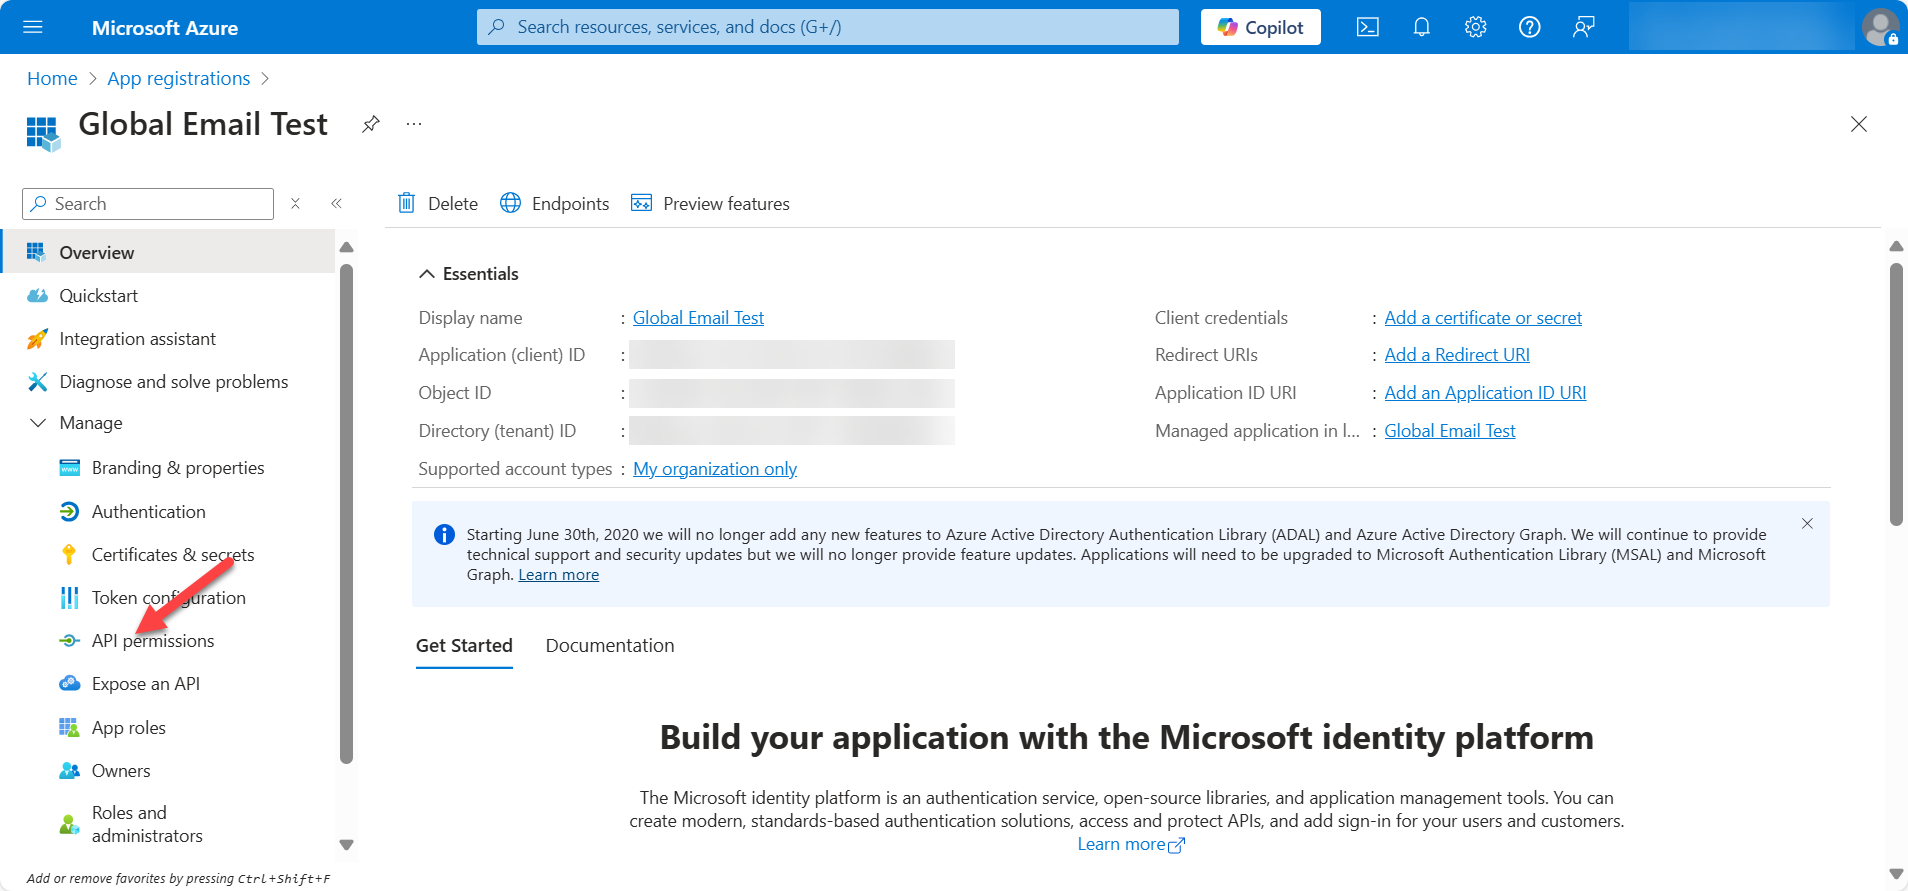Open Endpoints from the command bar
This screenshot has width=1908, height=891.
tap(555, 203)
